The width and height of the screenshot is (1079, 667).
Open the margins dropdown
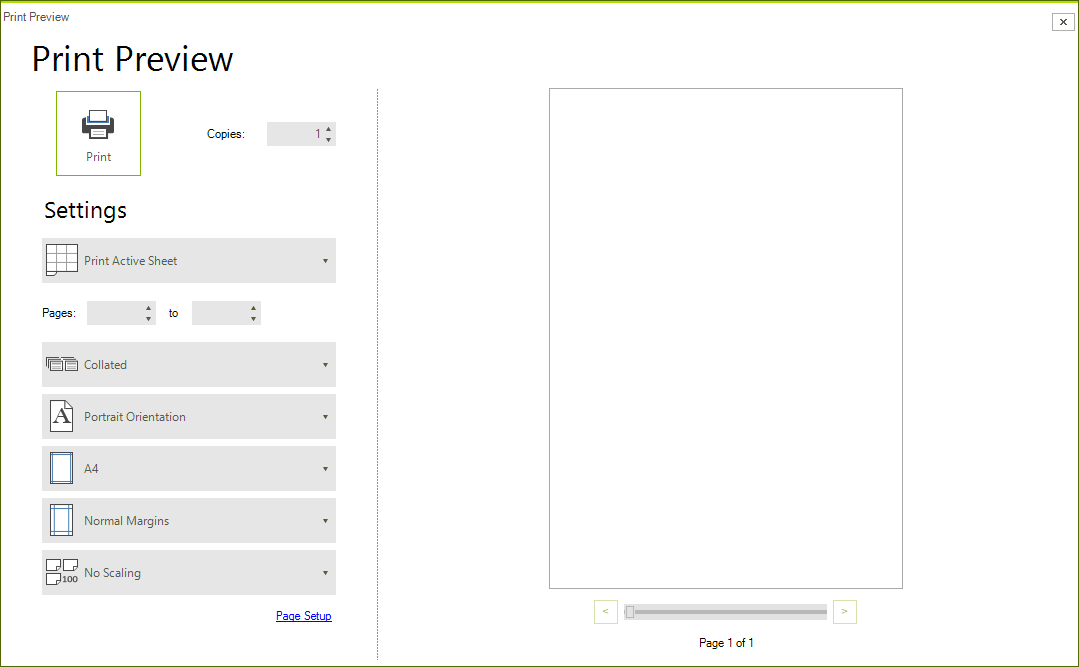point(324,520)
